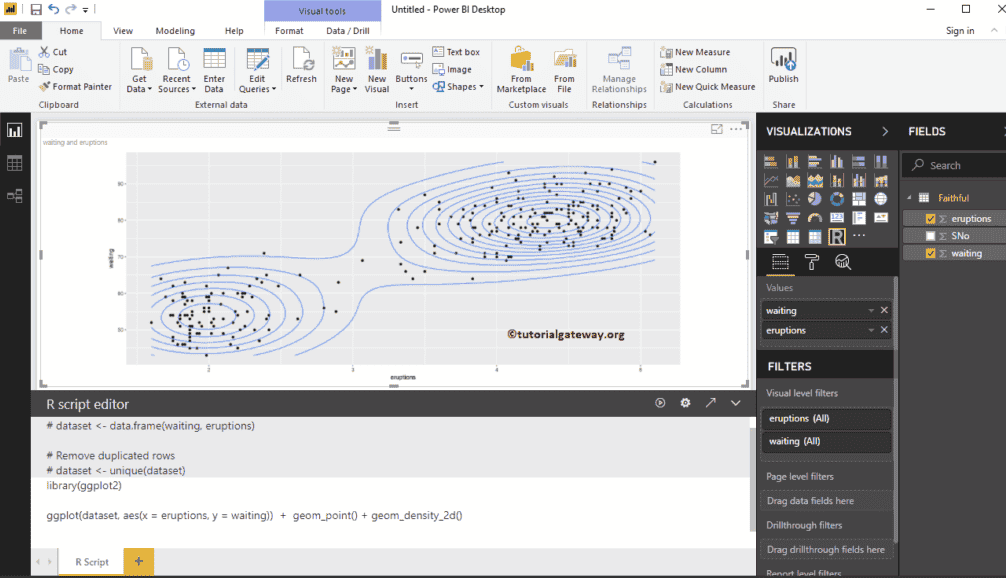Switch to Data view in left sidebar
Screen dimensions: 1006x578
click(15, 163)
